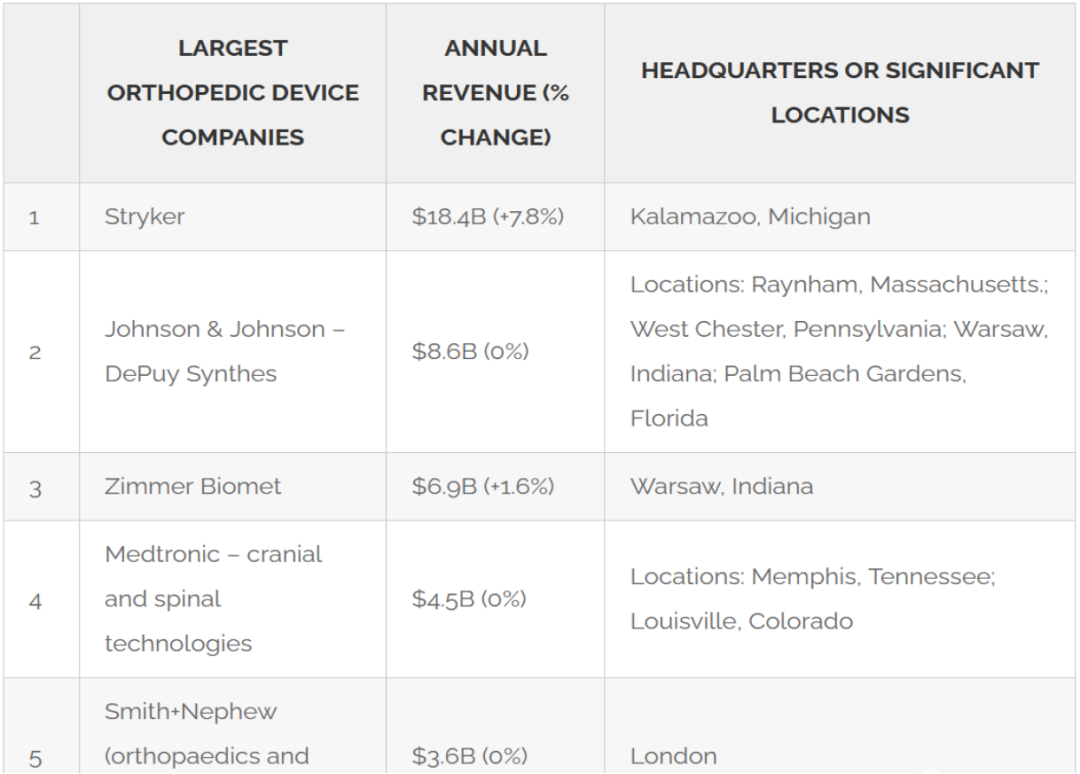Click the $4.5B (0%) revenue cell
The height and width of the screenshot is (774, 1080).
tap(495, 599)
